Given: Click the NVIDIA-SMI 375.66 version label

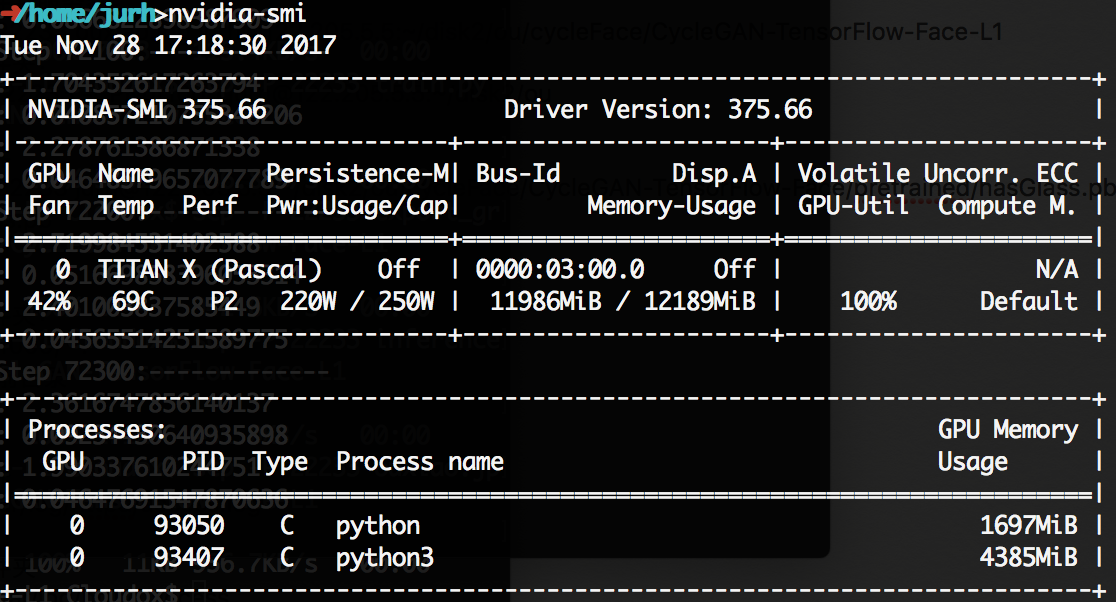Looking at the screenshot, I should point(147,109).
